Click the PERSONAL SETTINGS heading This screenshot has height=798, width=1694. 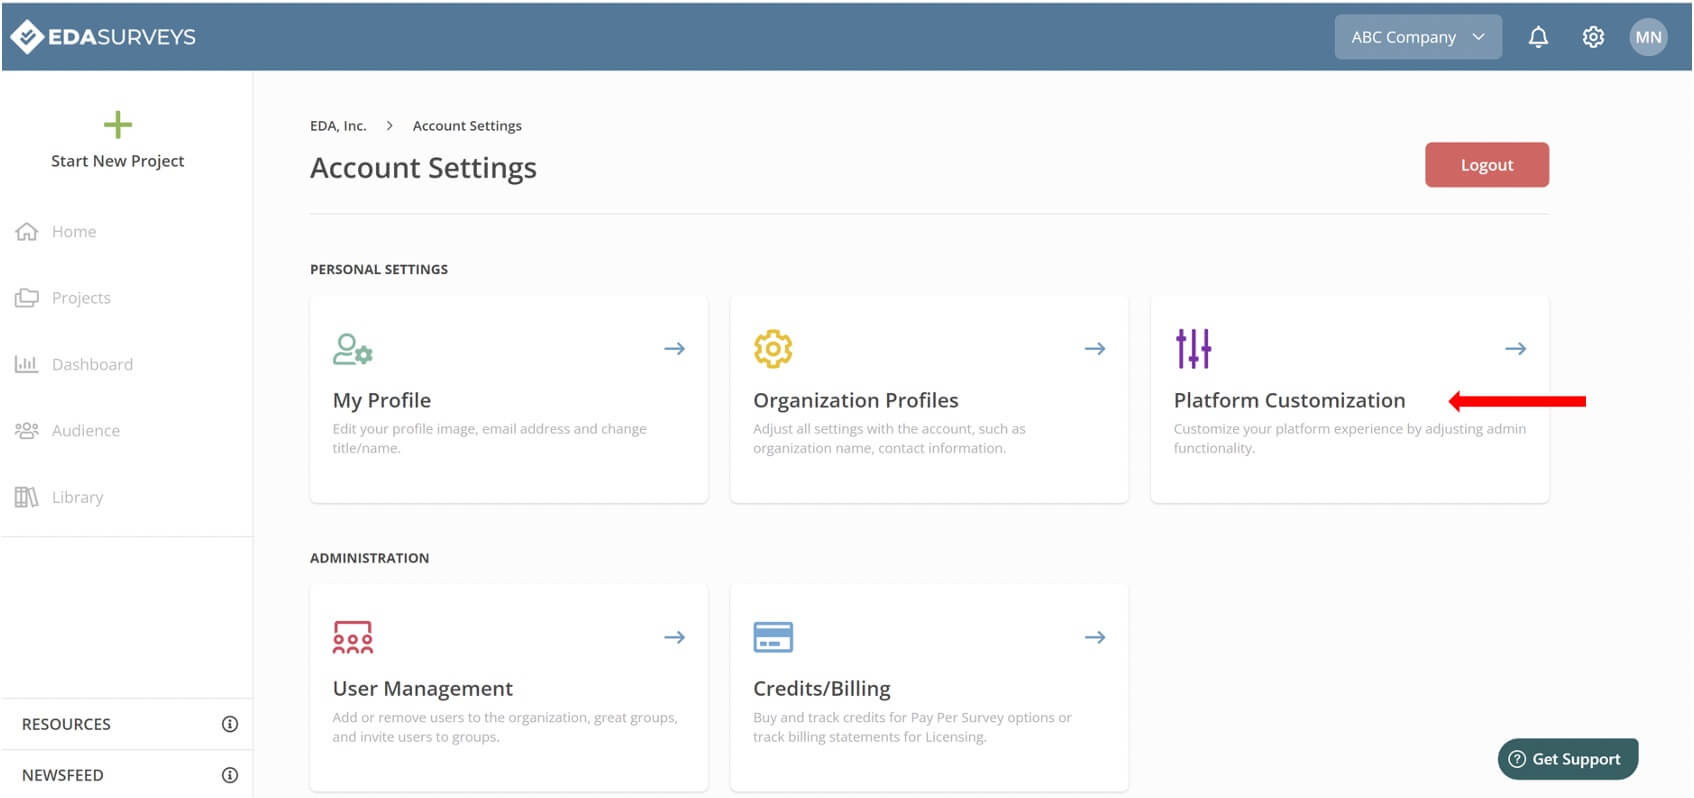click(379, 269)
